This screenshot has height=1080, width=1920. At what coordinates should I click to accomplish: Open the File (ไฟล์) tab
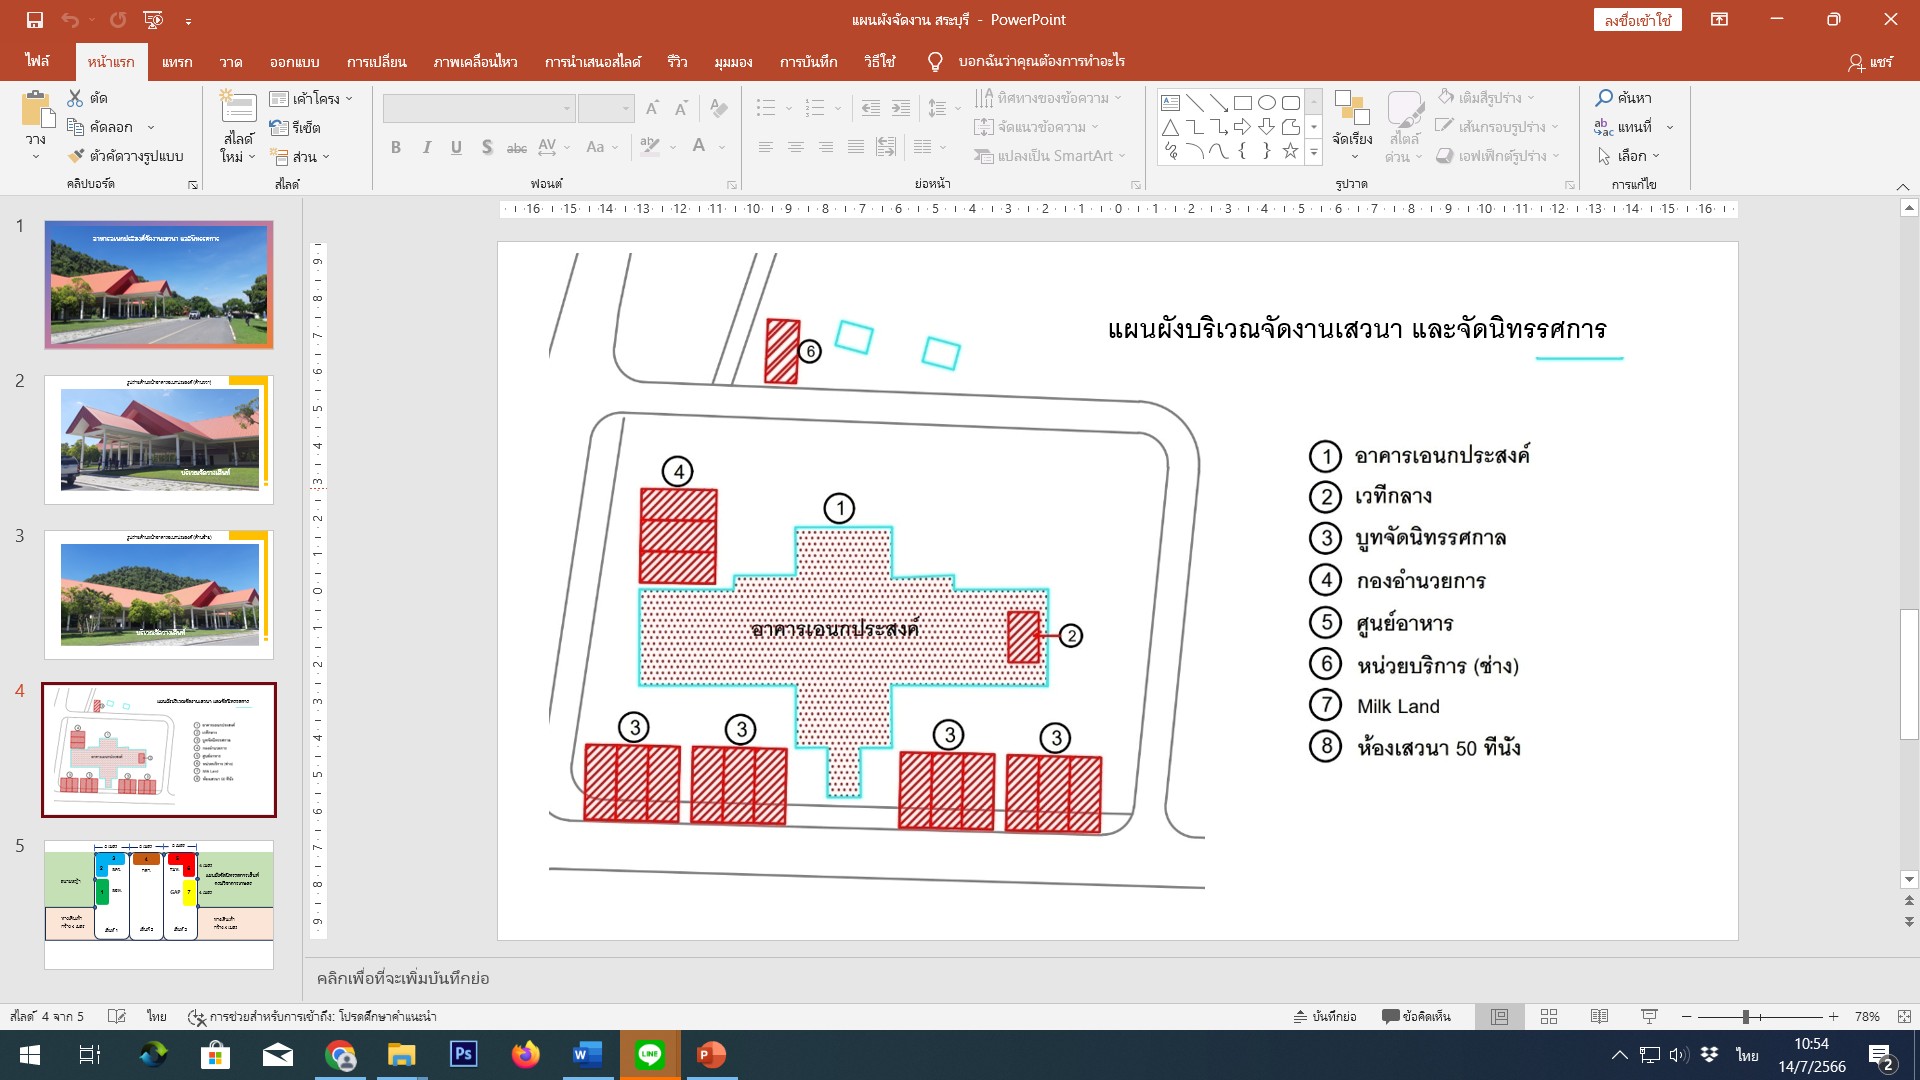(37, 61)
